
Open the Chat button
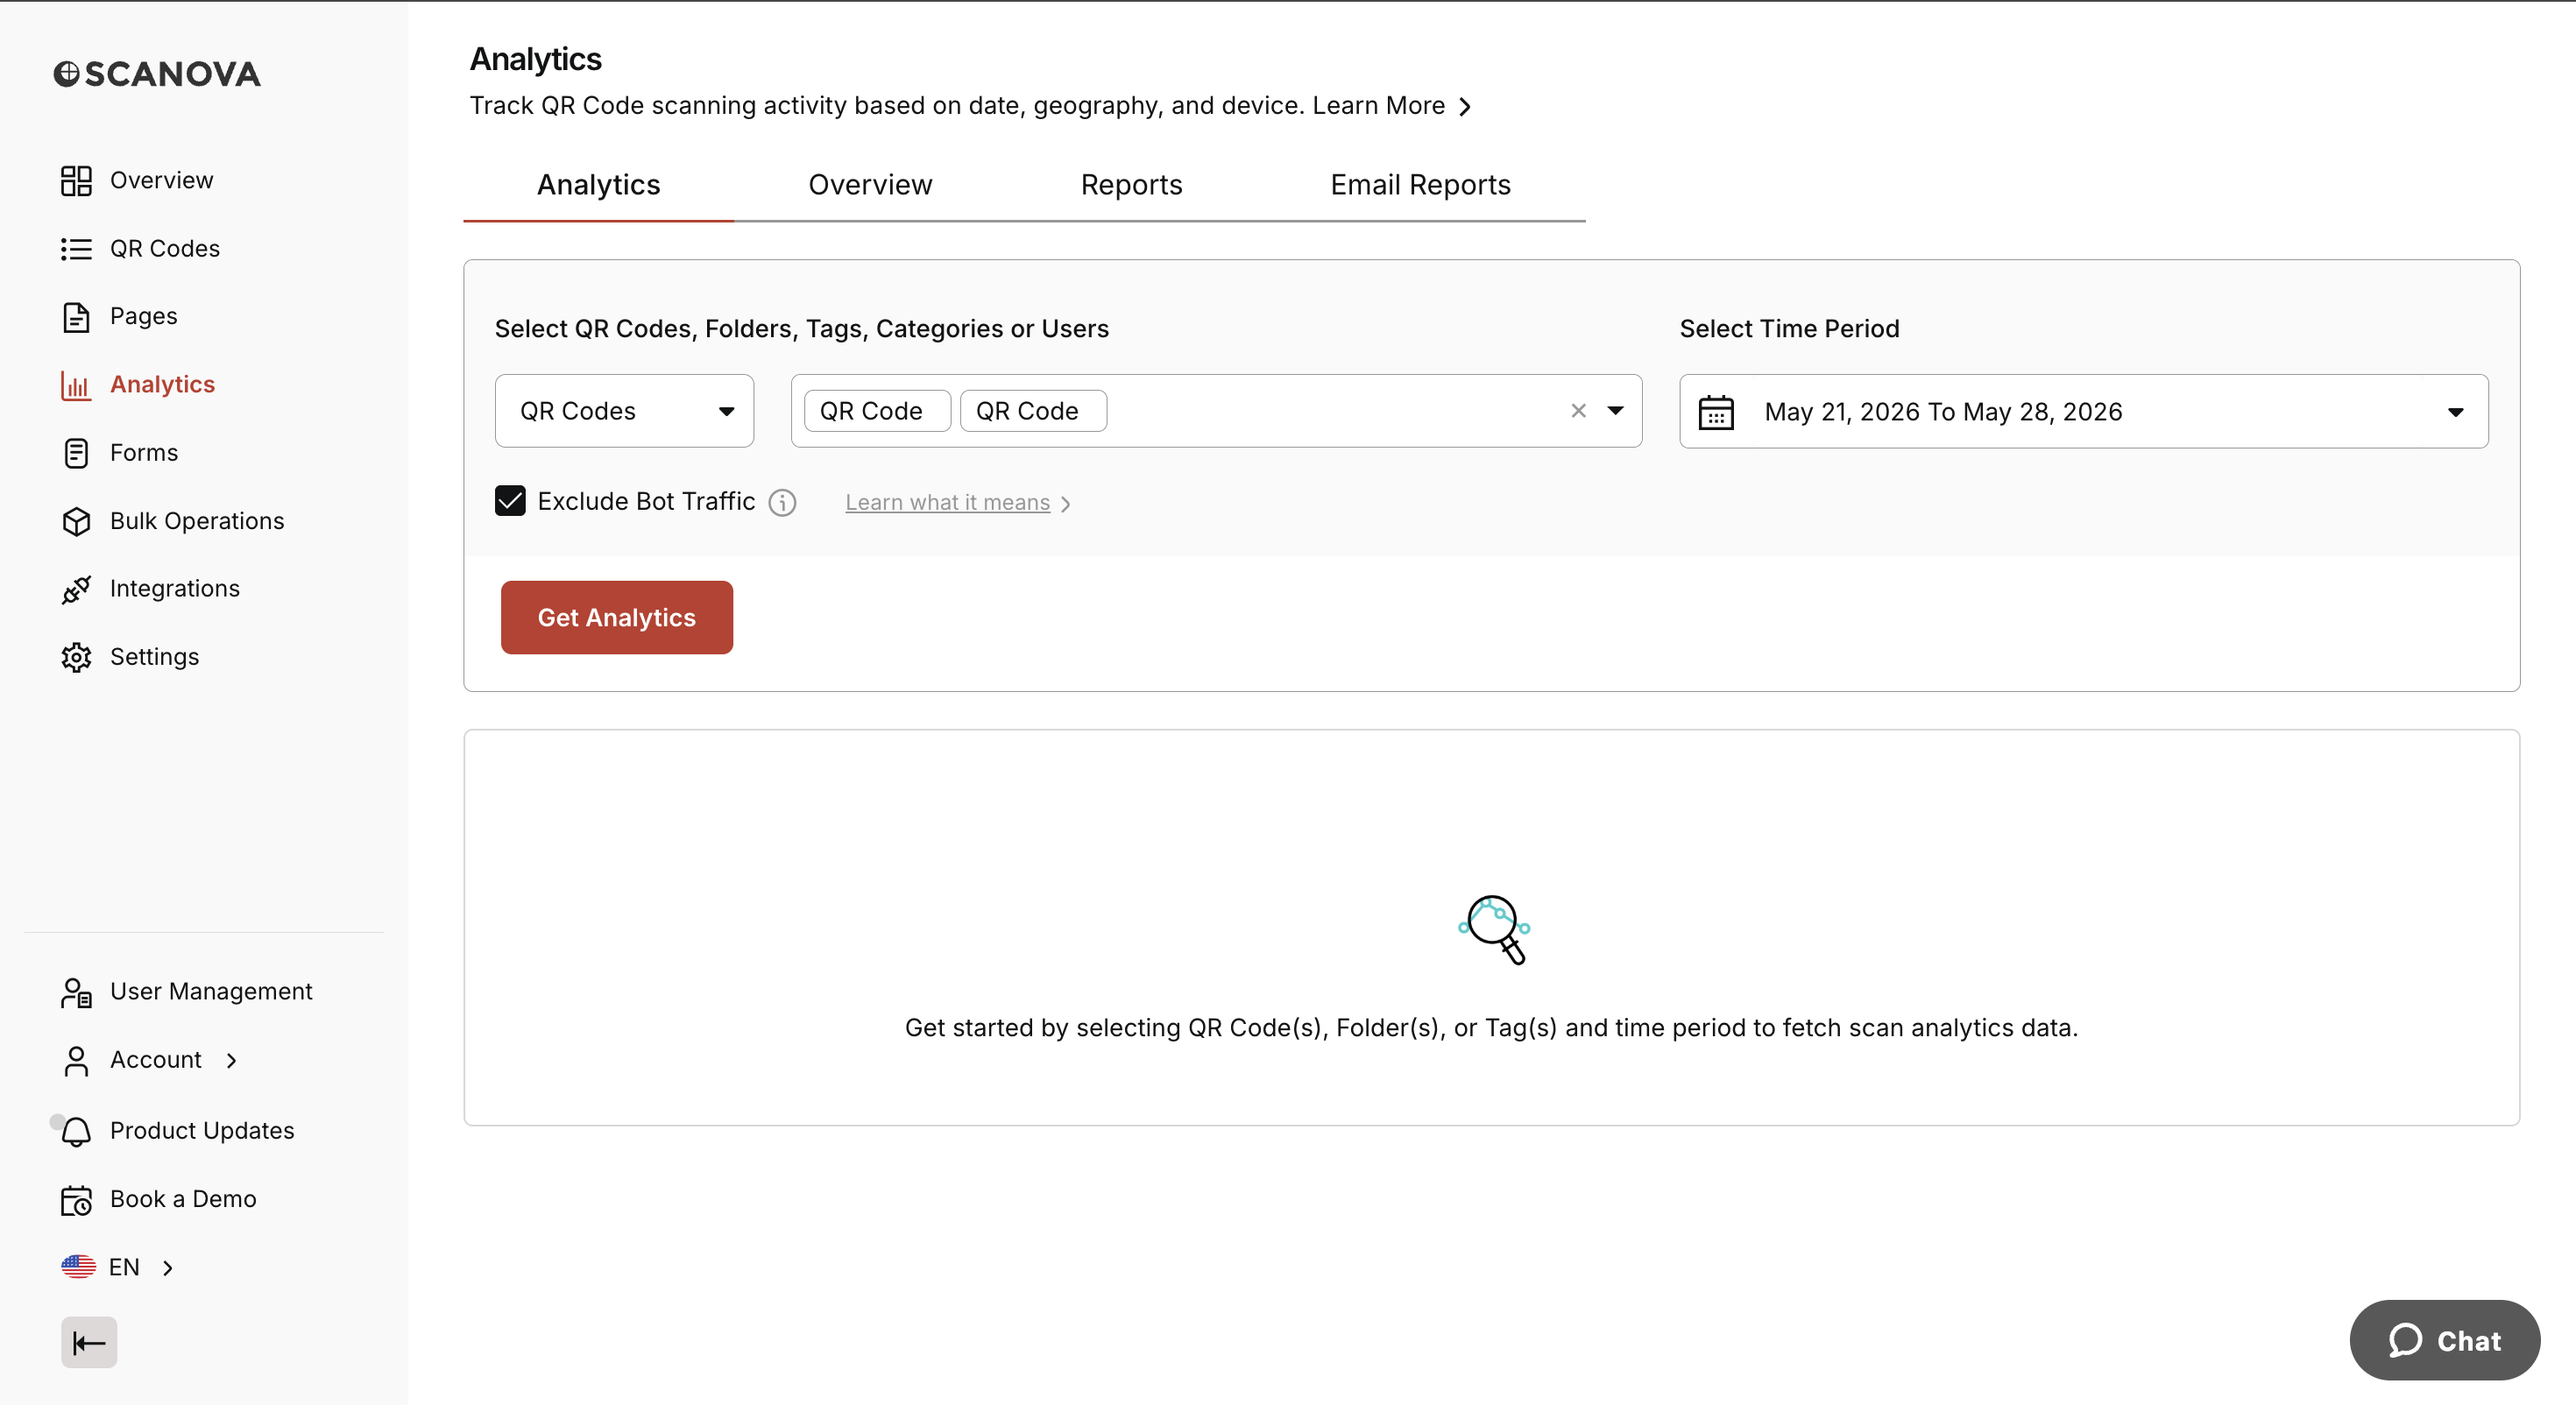pyautogui.click(x=2444, y=1340)
